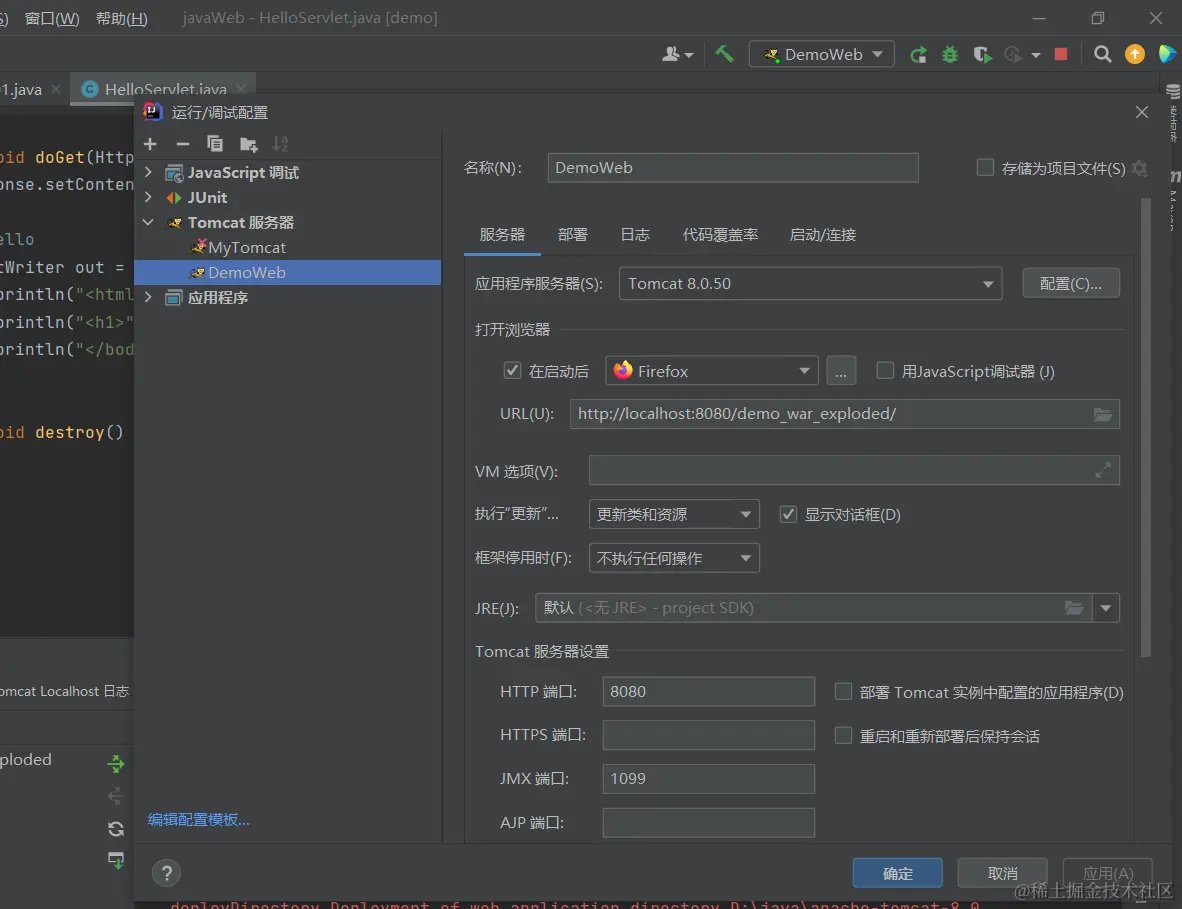Enable the JavaScript debugger checkbox
The height and width of the screenshot is (909, 1182).
[x=885, y=370]
